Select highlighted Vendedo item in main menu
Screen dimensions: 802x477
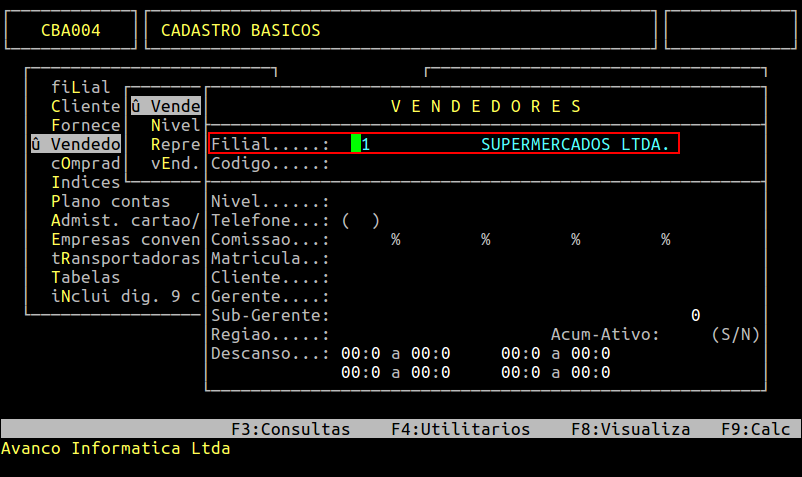tap(76, 144)
